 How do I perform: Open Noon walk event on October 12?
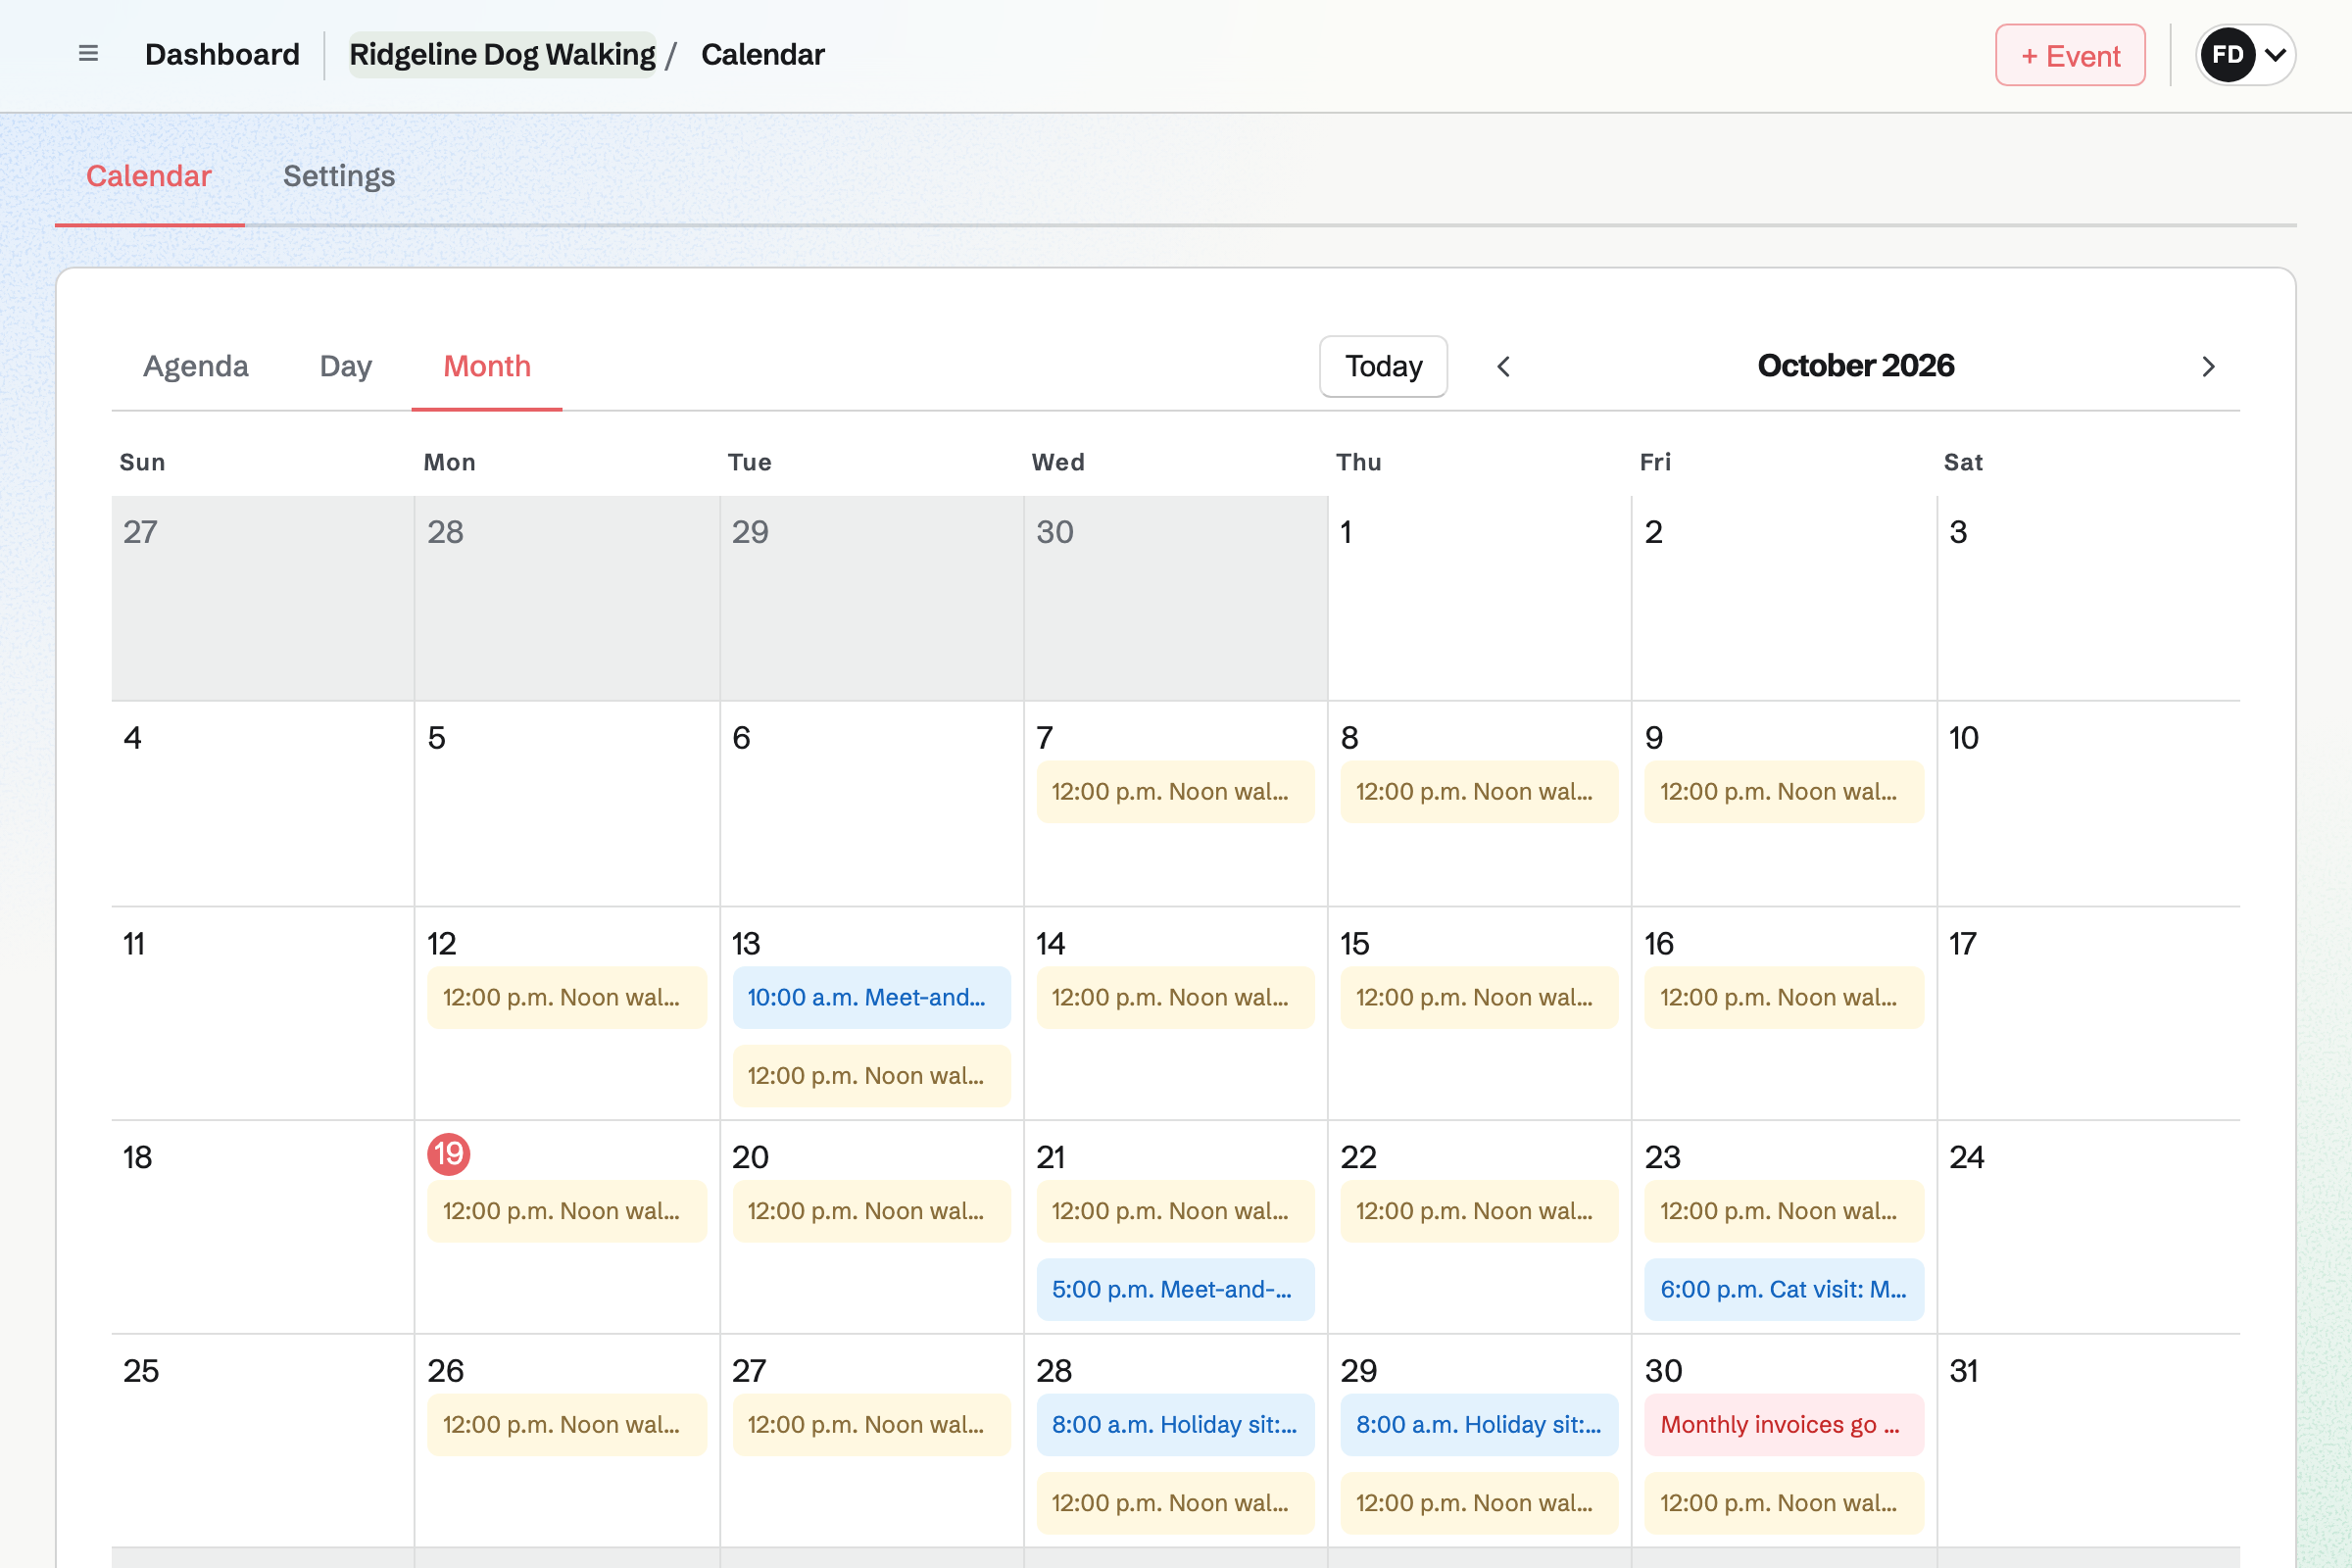coord(567,997)
